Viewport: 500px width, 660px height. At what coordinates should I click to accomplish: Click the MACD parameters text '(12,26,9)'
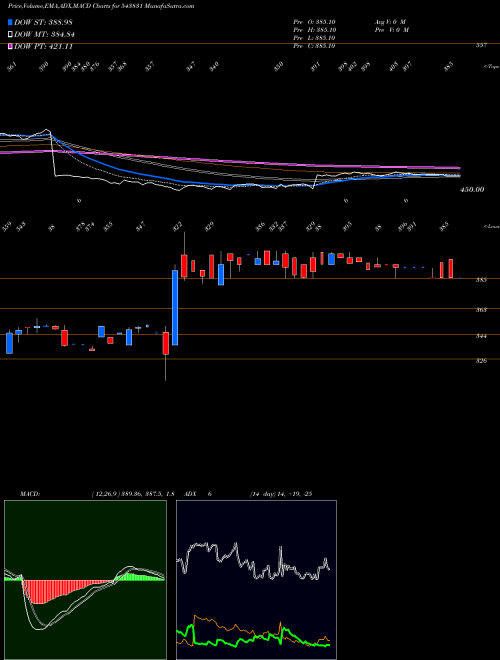tap(104, 494)
